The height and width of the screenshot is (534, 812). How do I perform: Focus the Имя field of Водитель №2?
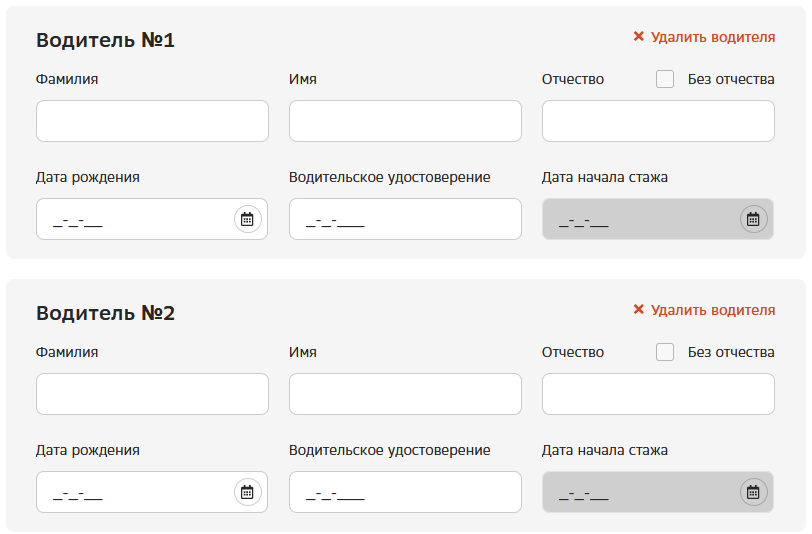pyautogui.click(x=405, y=394)
